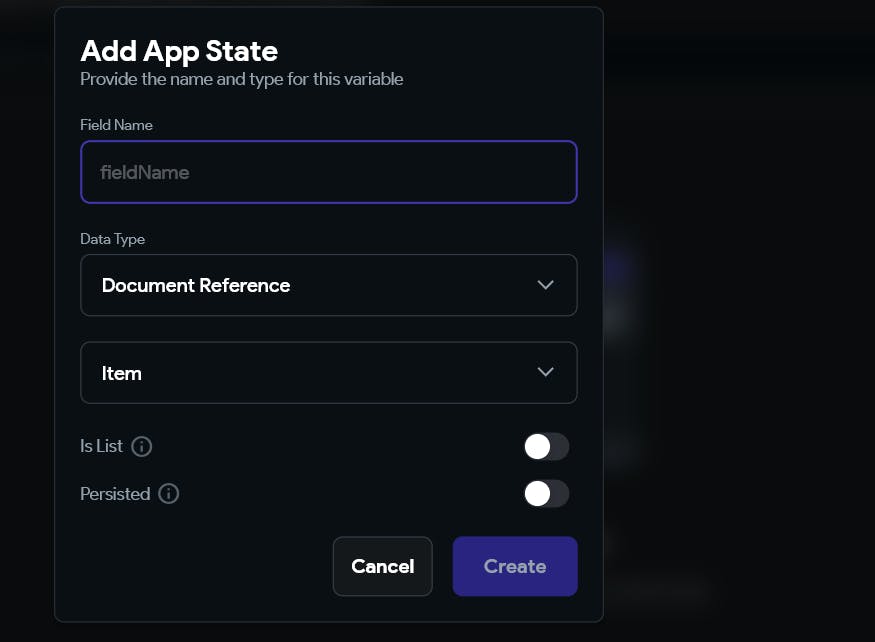
Task: Click the Data Type label
Action: 112,239
